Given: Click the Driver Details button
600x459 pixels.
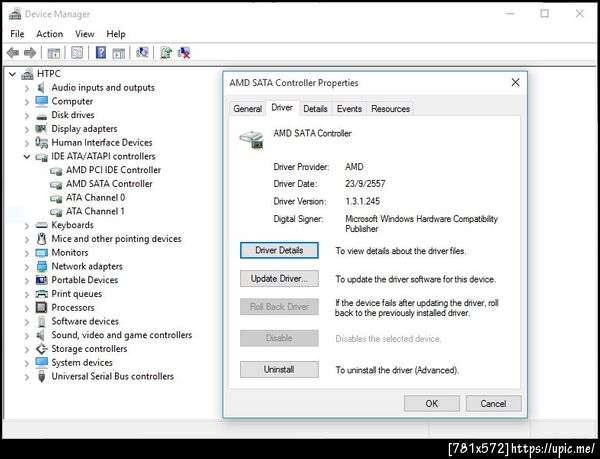Looking at the screenshot, I should click(279, 251).
